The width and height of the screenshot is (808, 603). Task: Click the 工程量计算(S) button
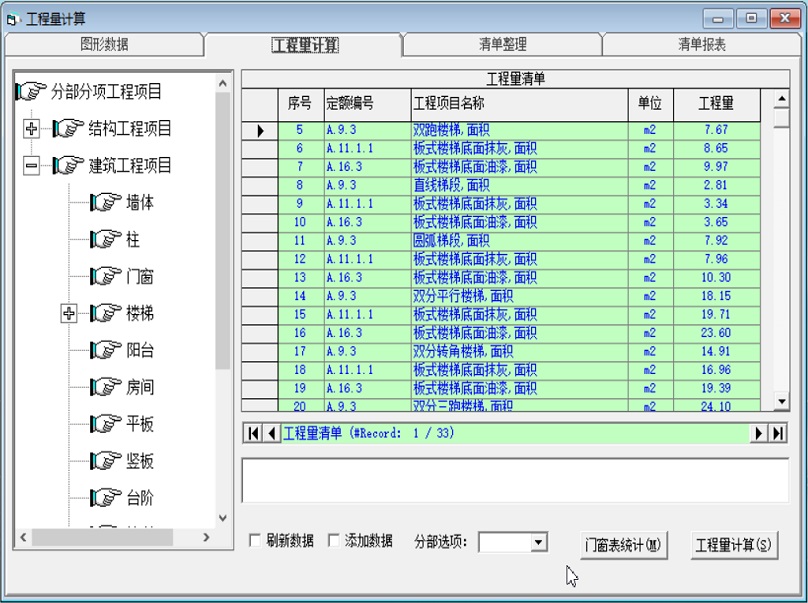(x=734, y=545)
